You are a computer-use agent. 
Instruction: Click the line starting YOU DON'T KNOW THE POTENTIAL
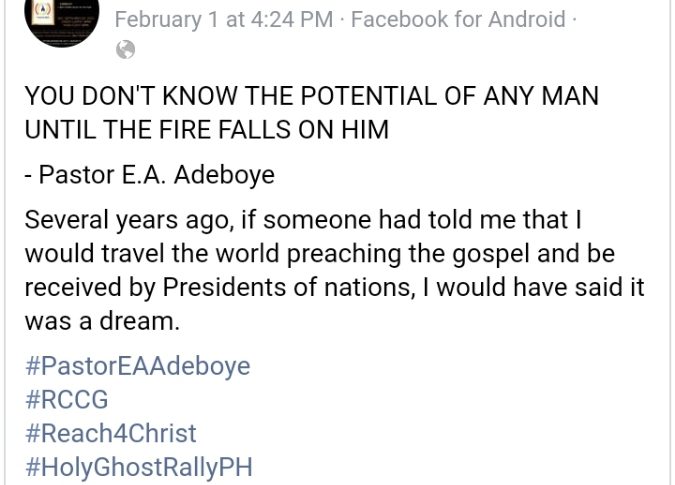tap(311, 97)
